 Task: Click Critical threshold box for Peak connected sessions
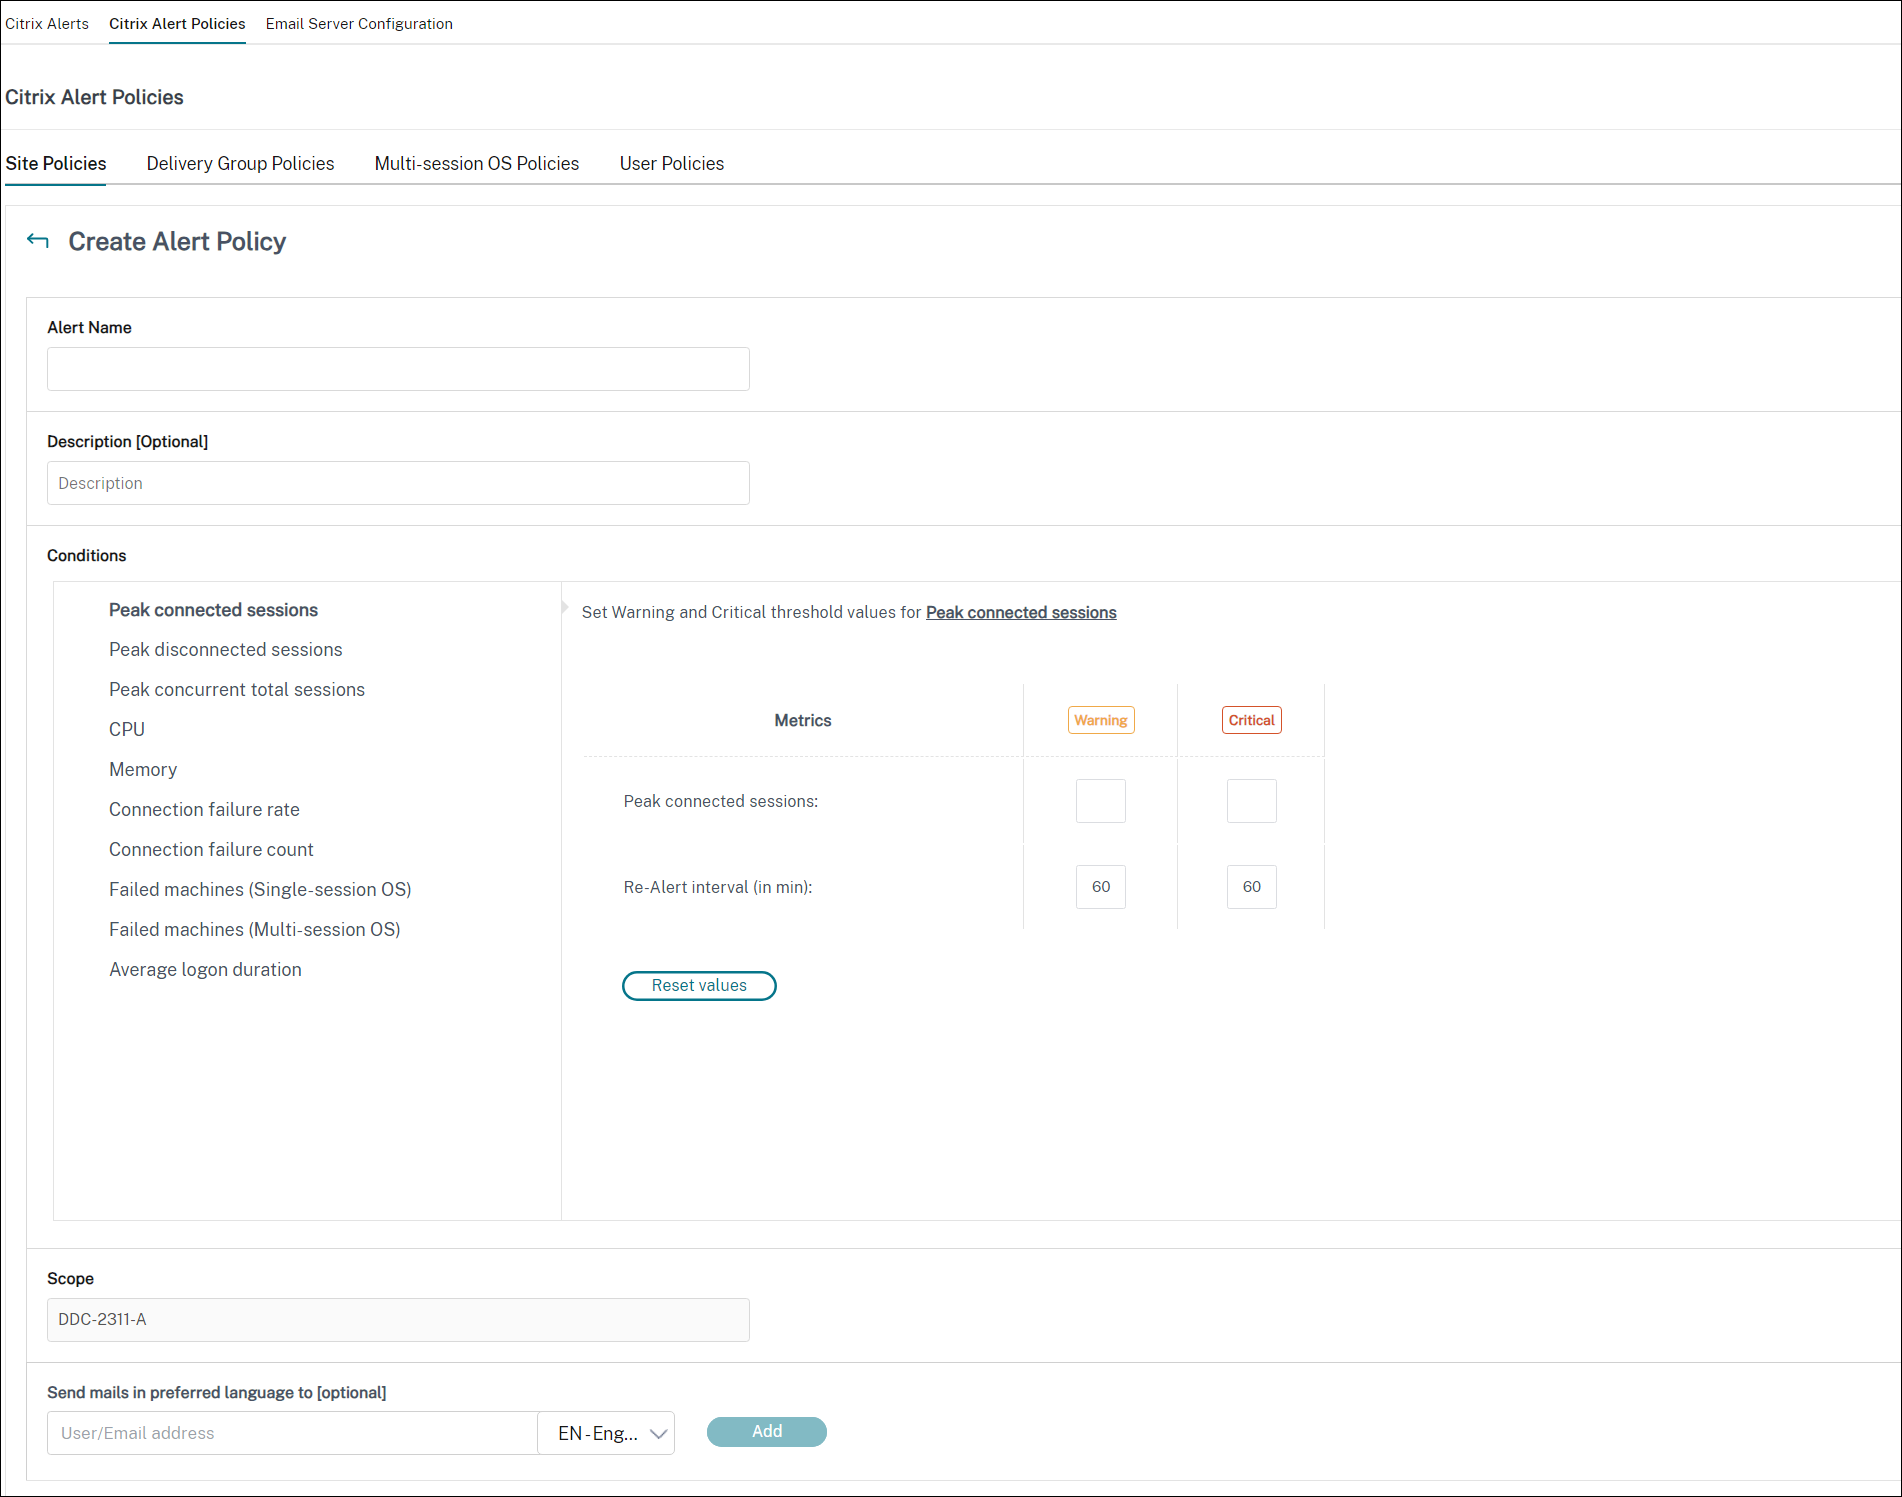(x=1252, y=801)
